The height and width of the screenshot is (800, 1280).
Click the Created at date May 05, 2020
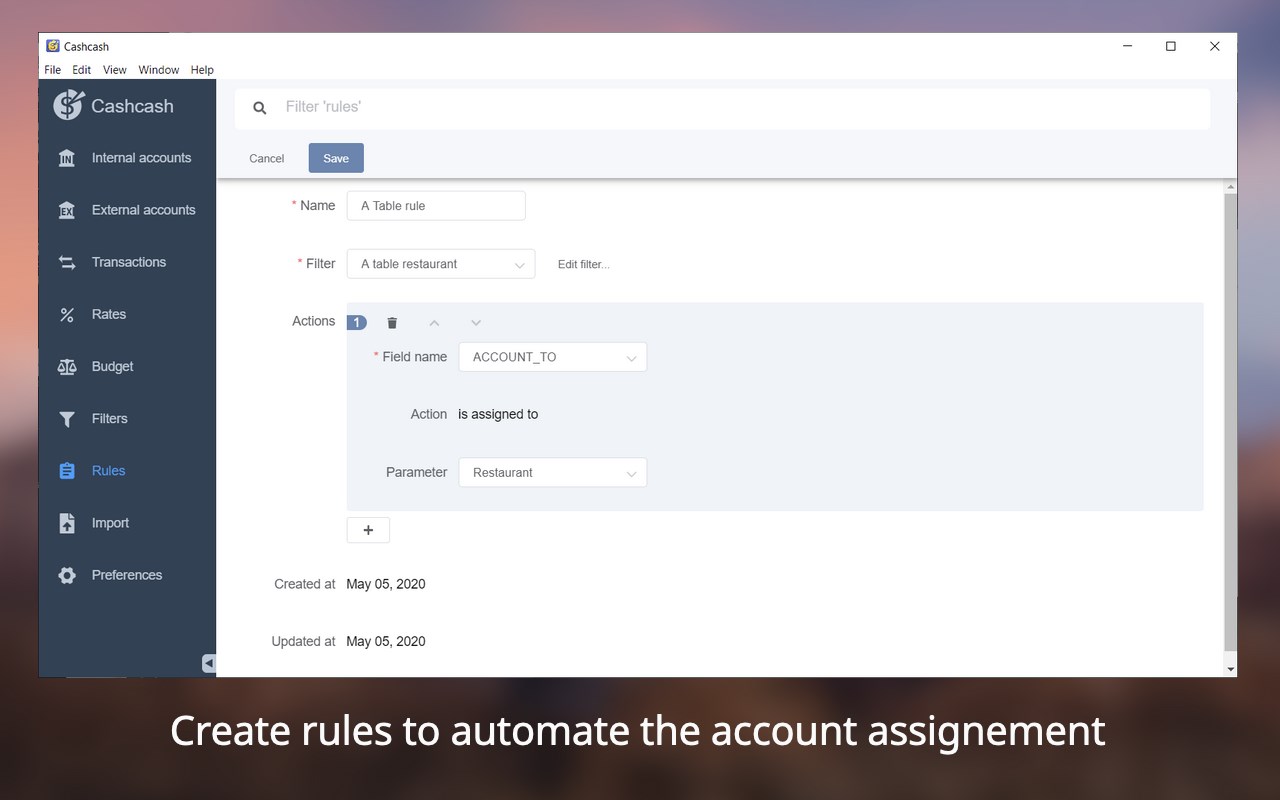click(x=386, y=584)
